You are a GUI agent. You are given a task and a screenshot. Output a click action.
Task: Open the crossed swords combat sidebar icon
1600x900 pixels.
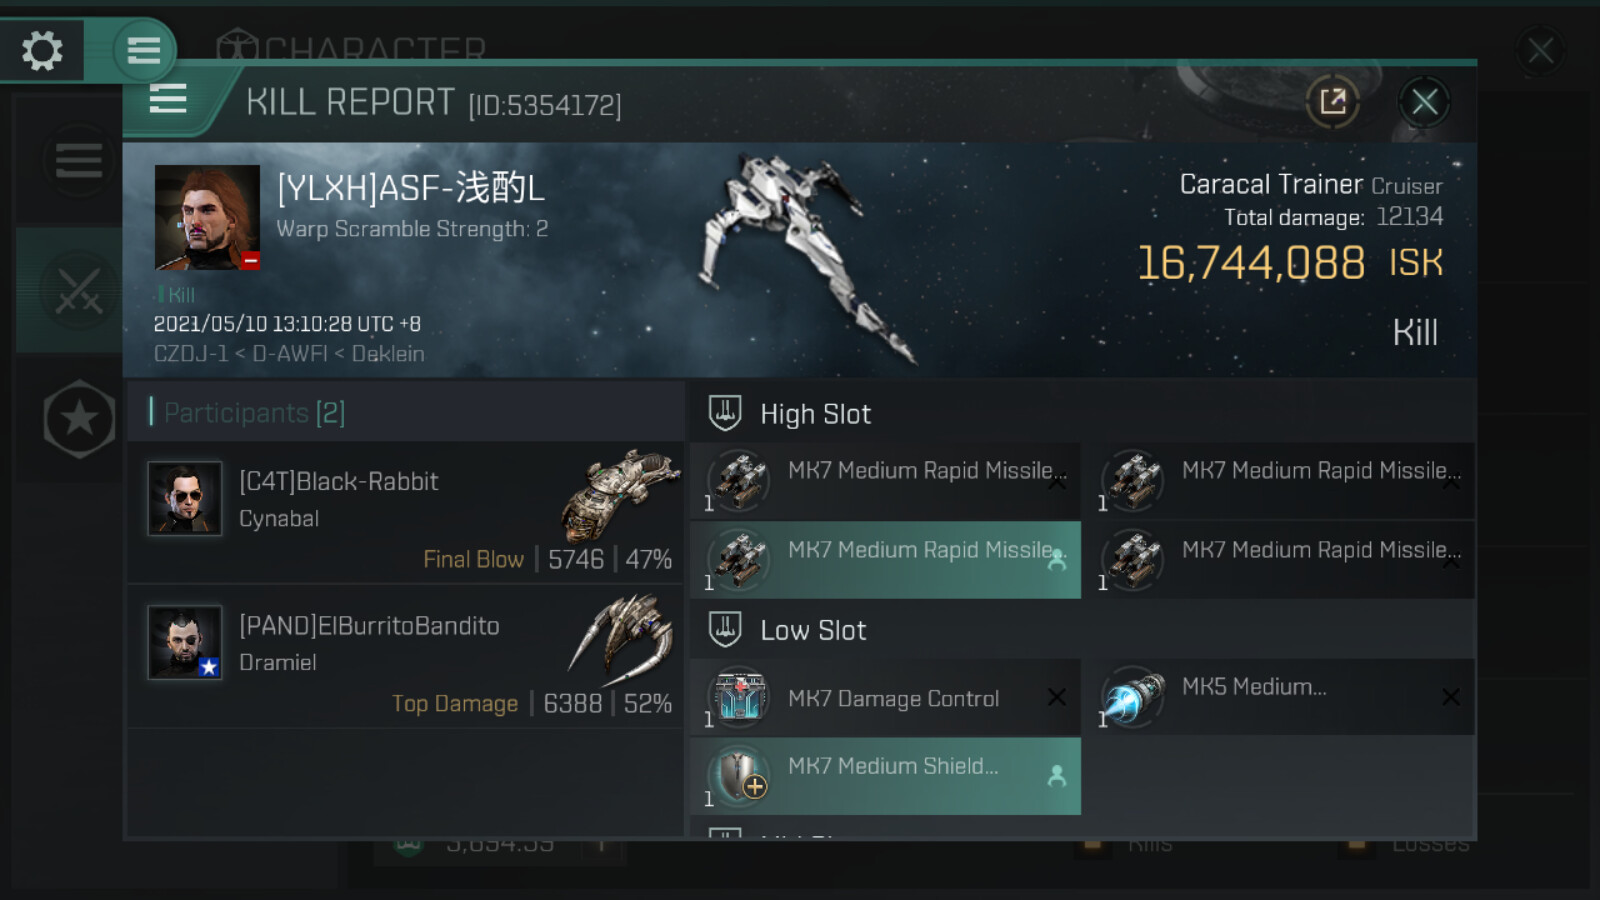[78, 290]
